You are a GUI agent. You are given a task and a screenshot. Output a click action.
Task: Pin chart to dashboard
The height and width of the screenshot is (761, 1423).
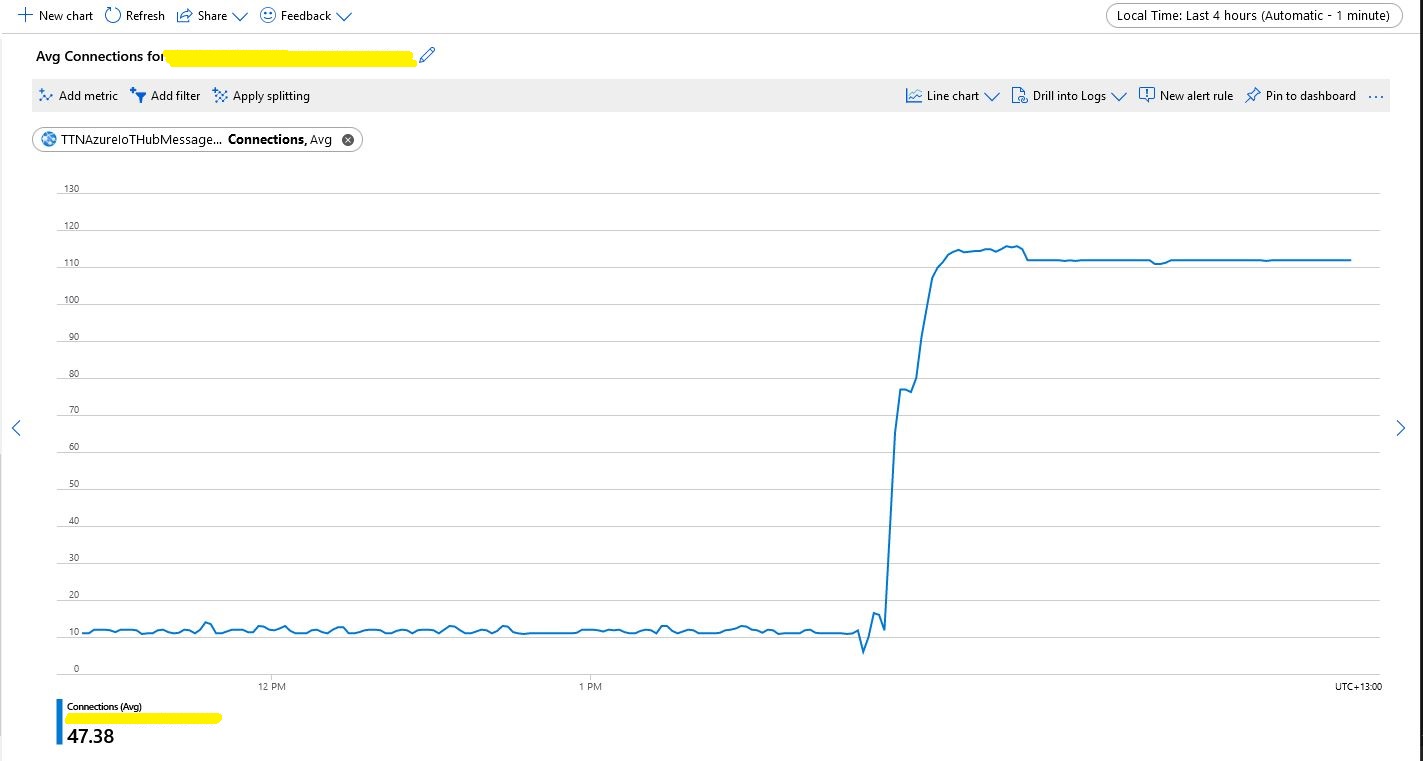[x=1300, y=96]
